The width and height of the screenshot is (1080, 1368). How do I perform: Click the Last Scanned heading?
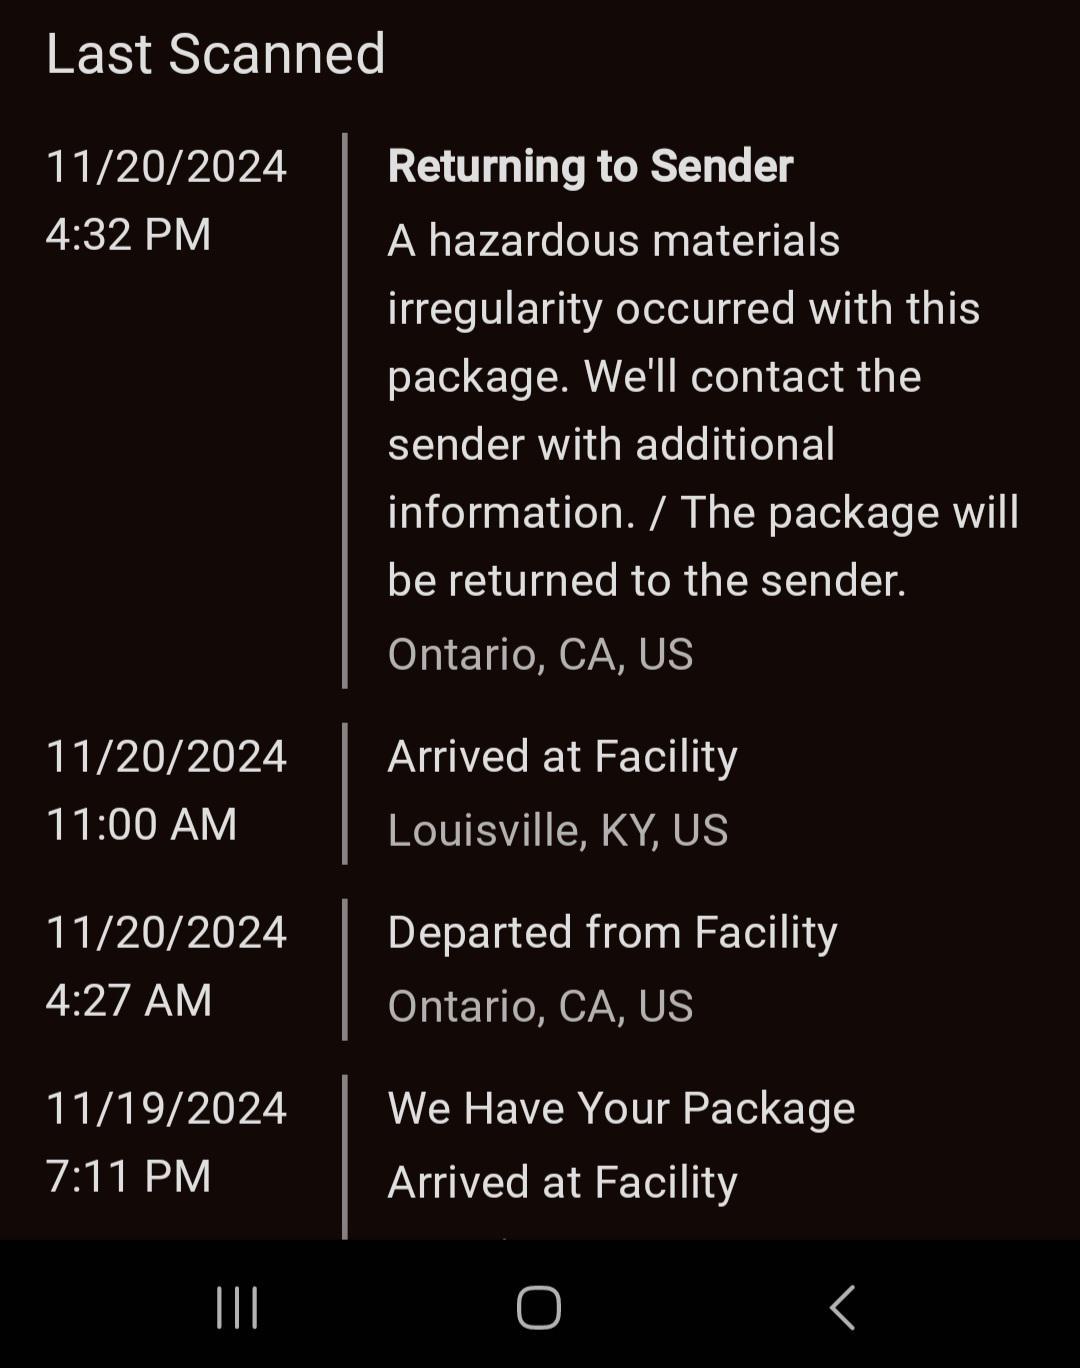(x=216, y=54)
